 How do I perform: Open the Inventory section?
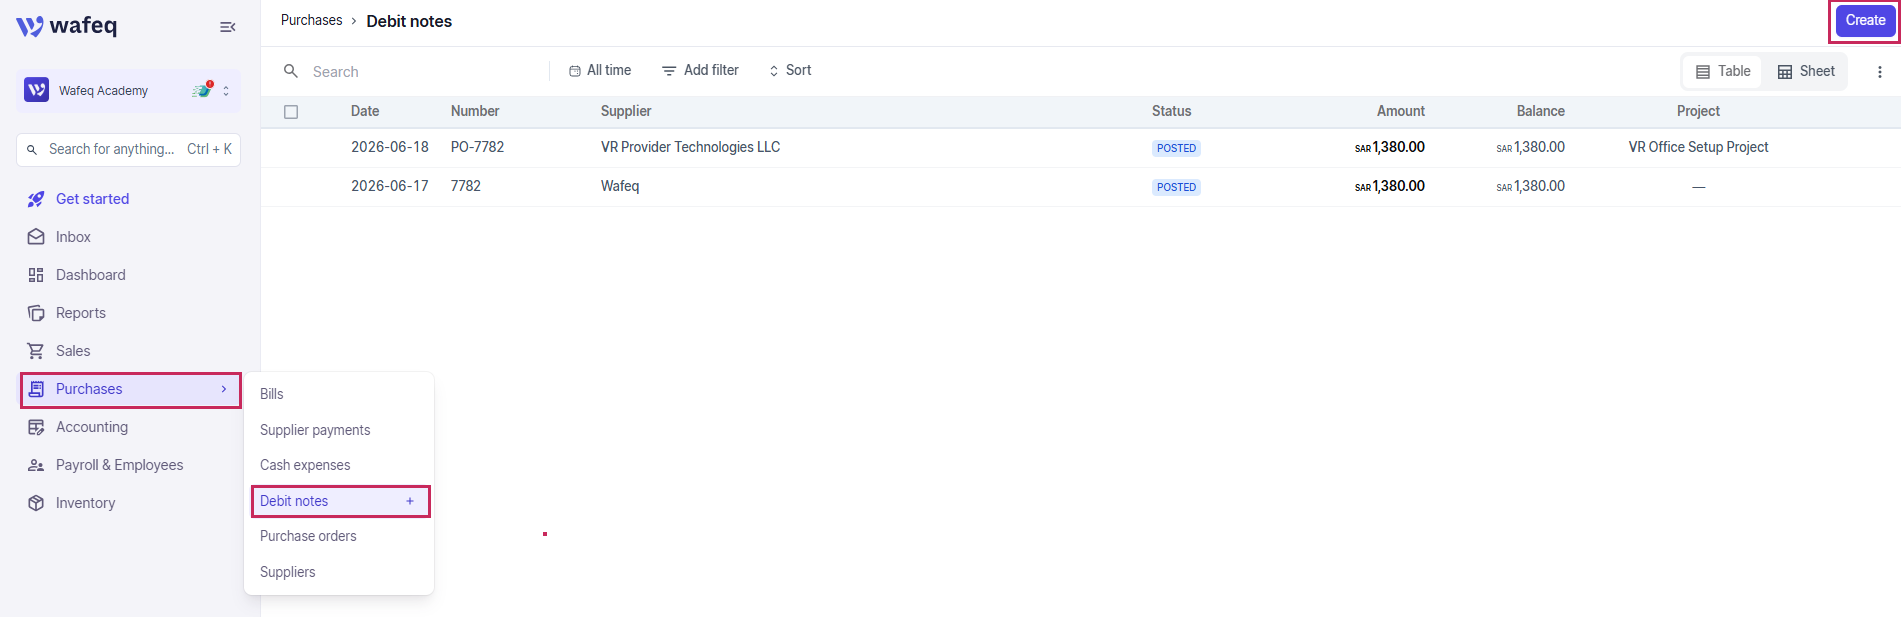(x=85, y=503)
